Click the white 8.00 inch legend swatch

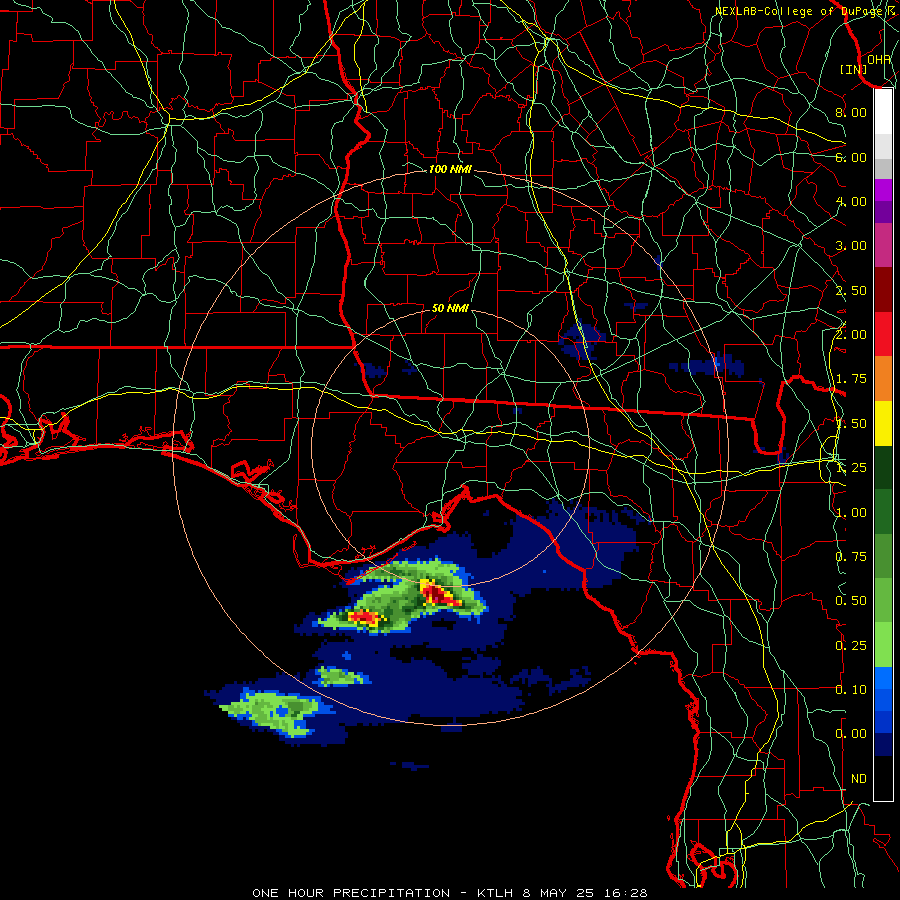(883, 112)
